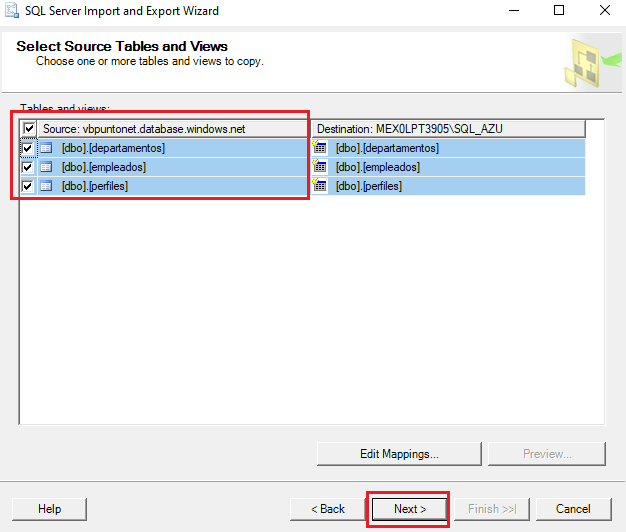Click source table icon for [dbo].[perfiles]

(x=46, y=186)
